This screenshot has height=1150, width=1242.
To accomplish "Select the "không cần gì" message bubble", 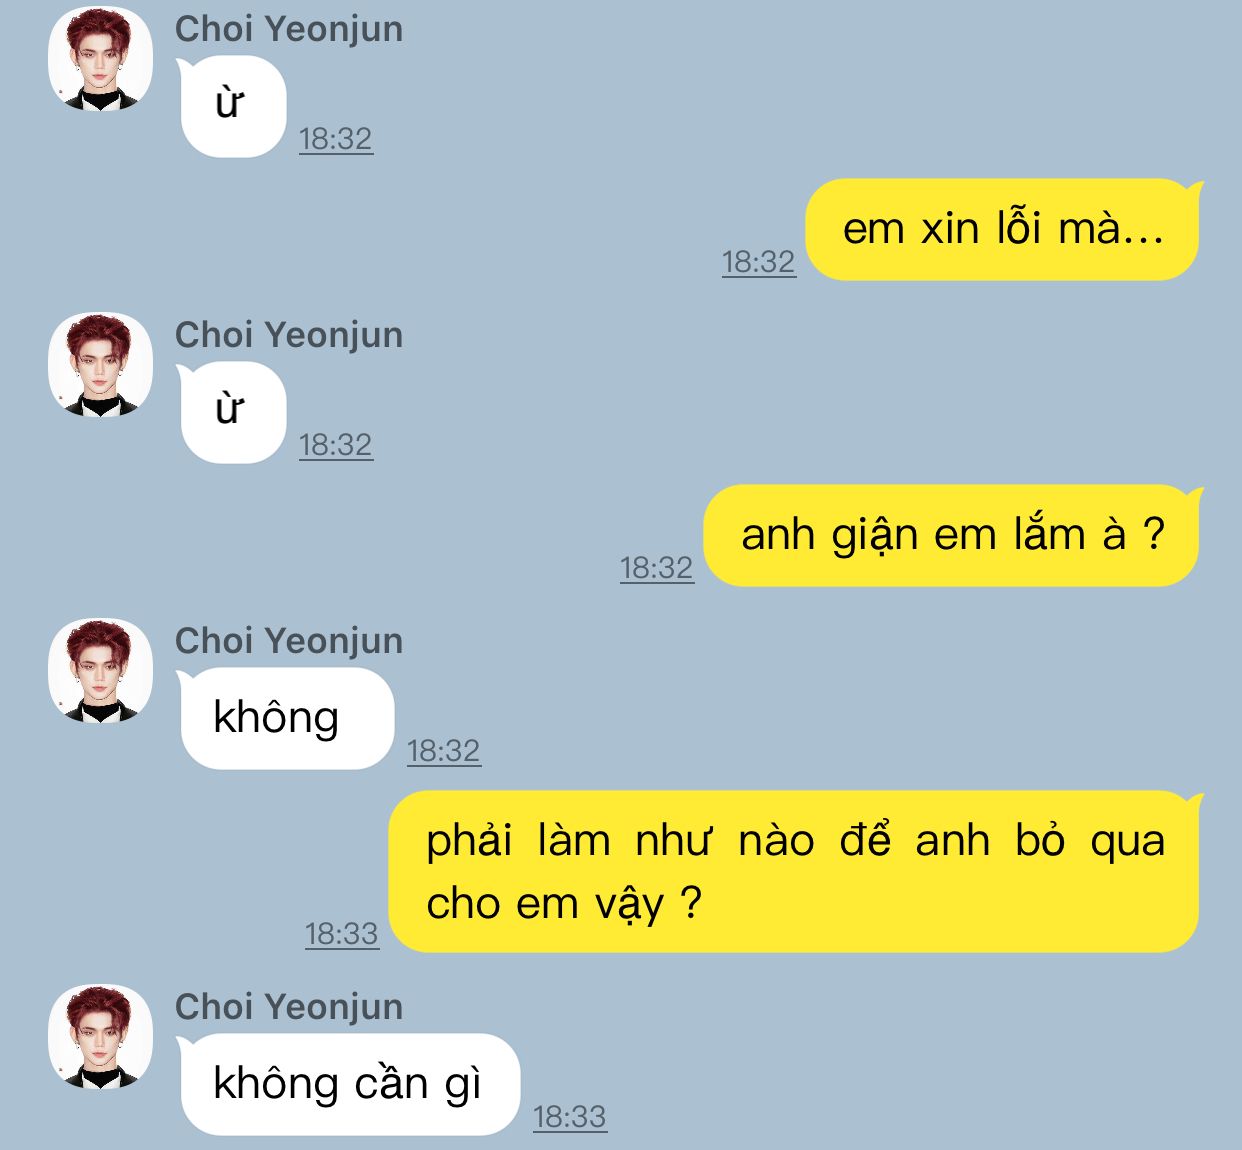I will click(348, 1084).
